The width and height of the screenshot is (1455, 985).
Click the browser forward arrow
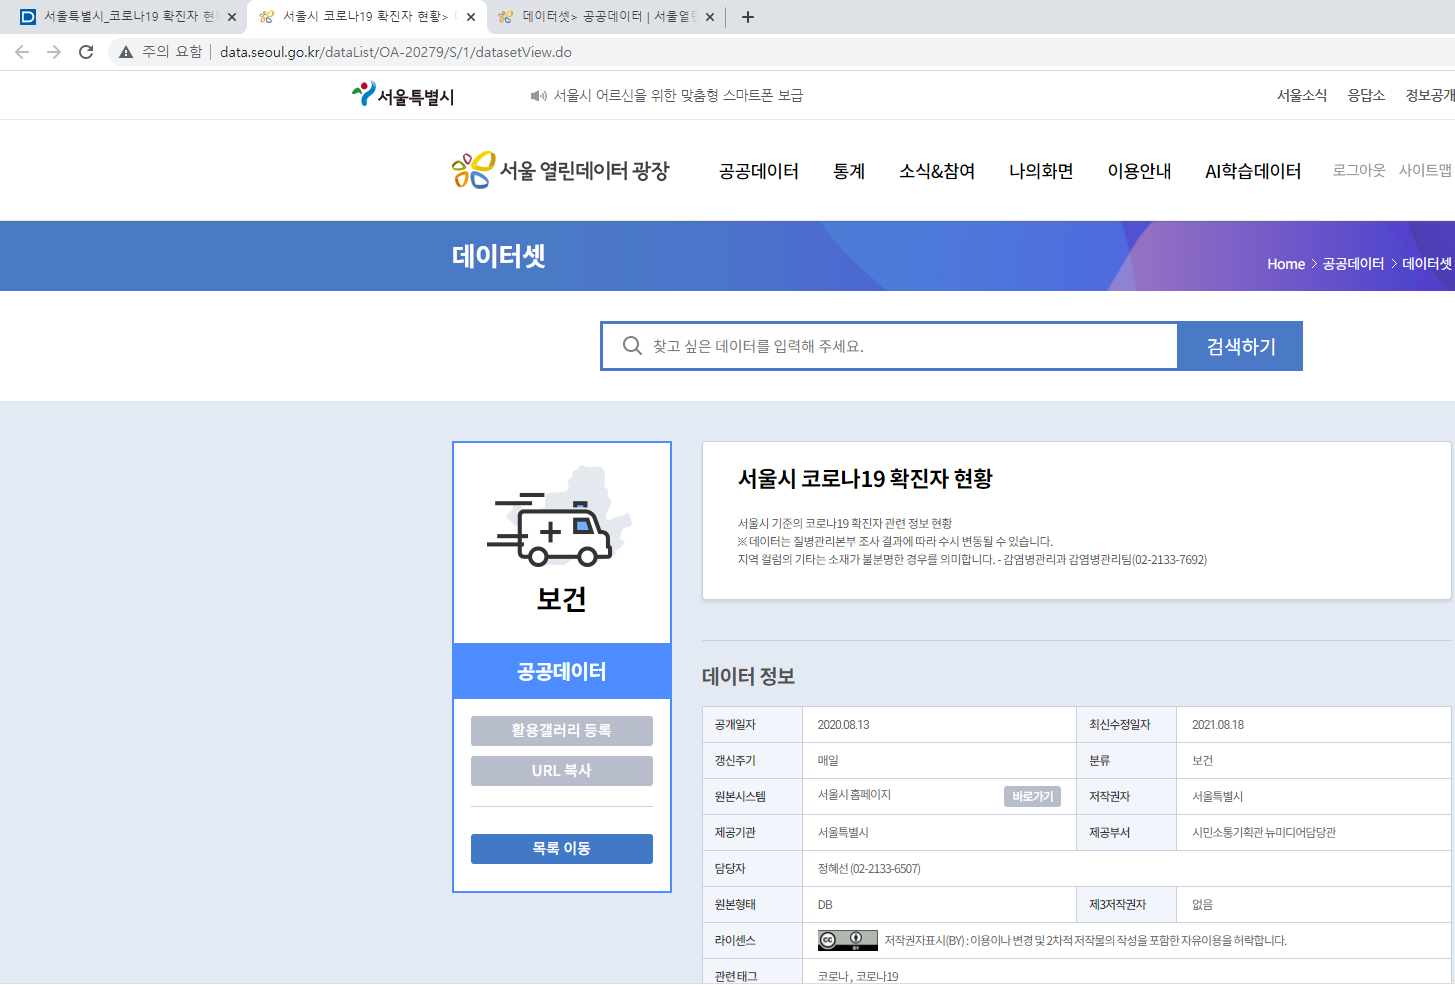click(x=54, y=52)
